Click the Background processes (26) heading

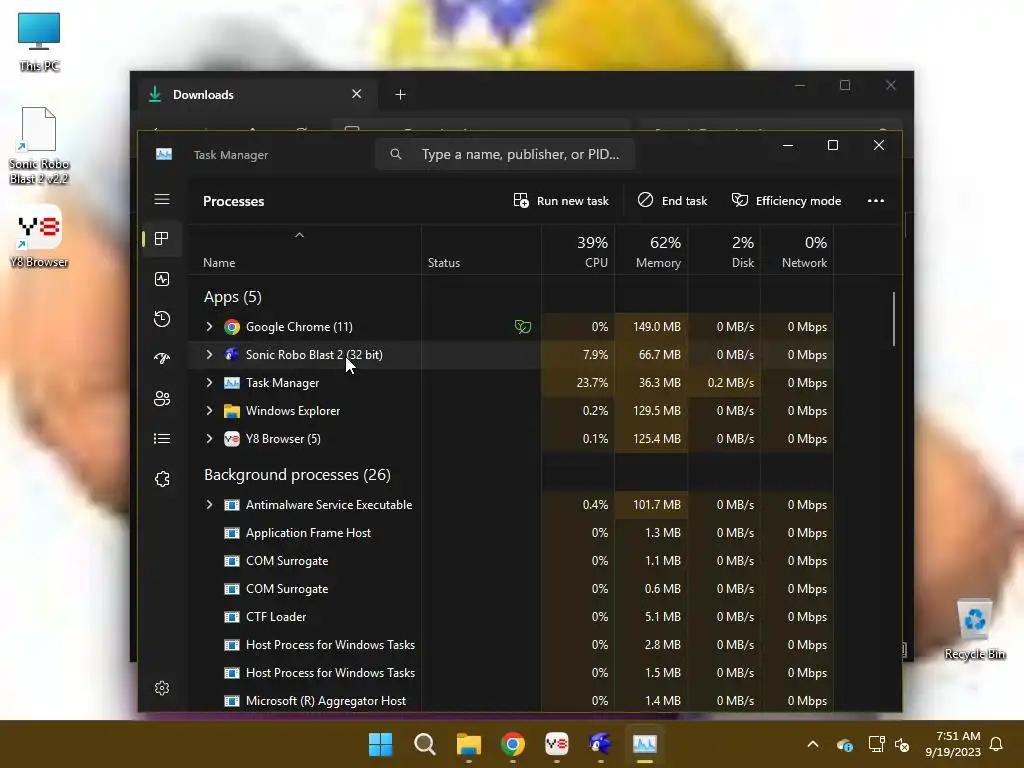pyautogui.click(x=297, y=475)
